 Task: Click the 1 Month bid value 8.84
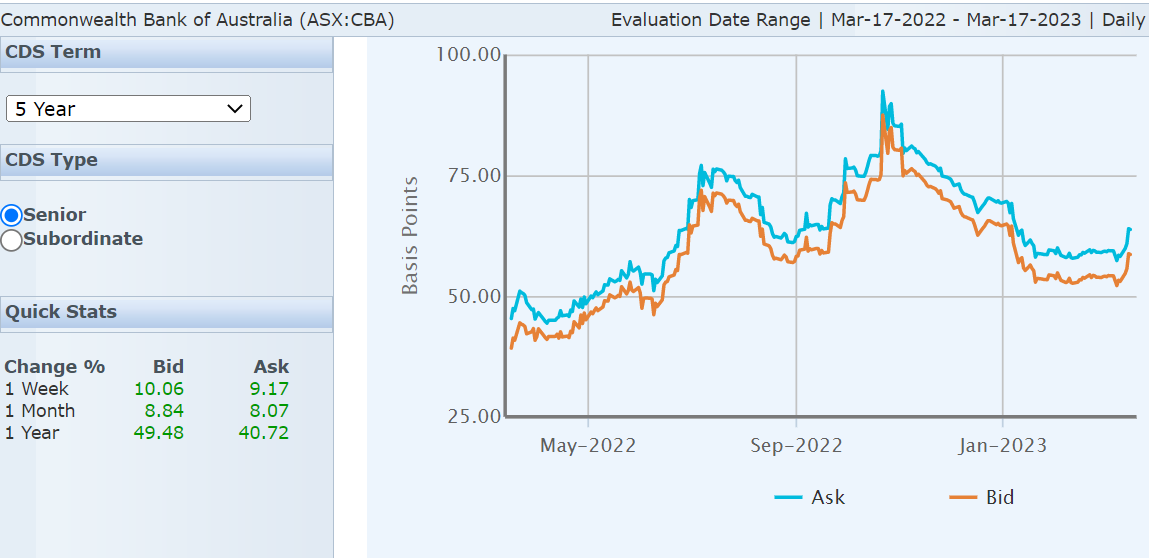point(164,411)
